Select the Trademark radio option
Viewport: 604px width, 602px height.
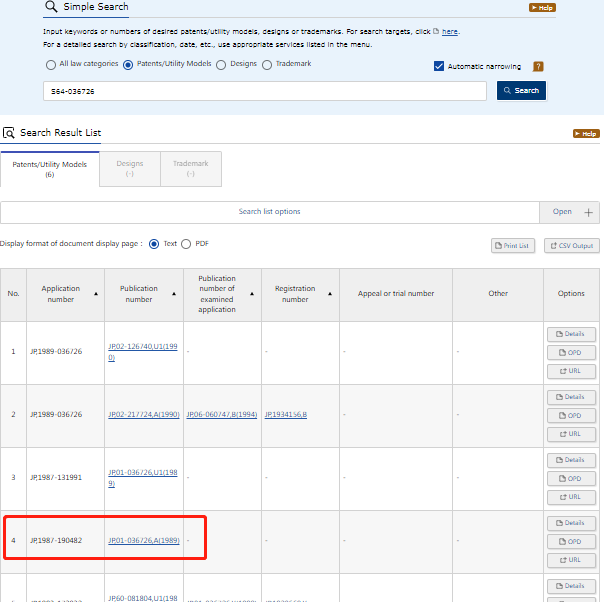[267, 64]
